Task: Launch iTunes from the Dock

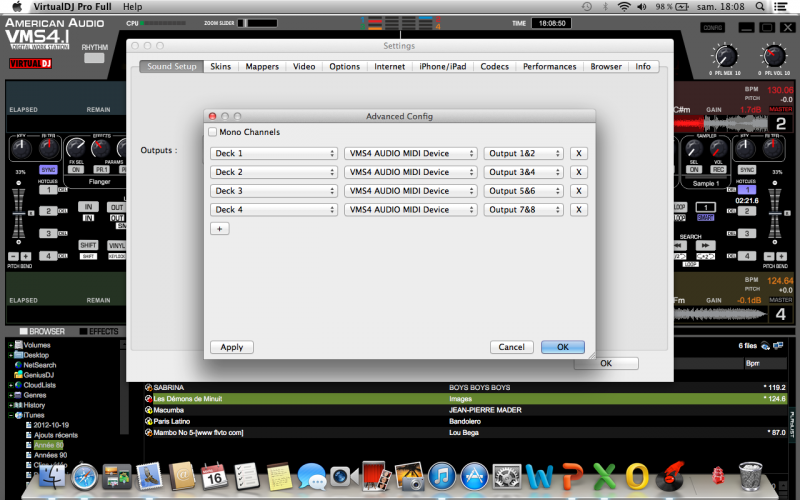Action: (442, 477)
